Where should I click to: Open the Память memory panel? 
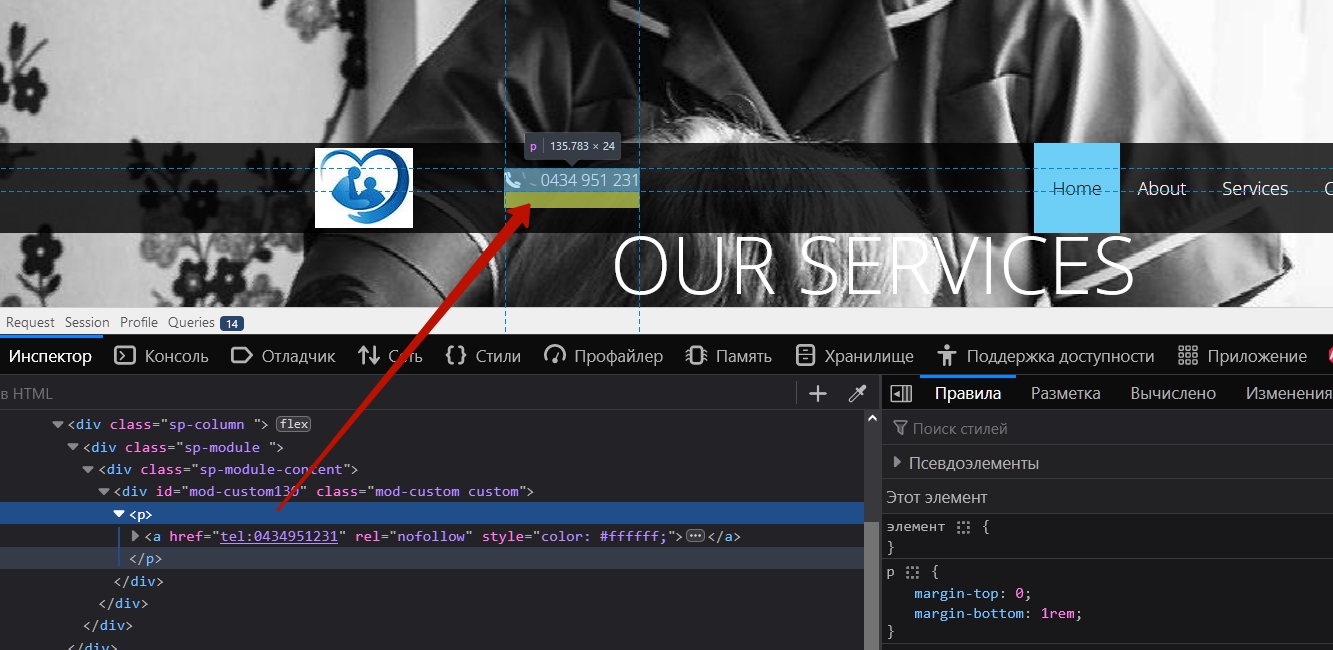point(728,356)
